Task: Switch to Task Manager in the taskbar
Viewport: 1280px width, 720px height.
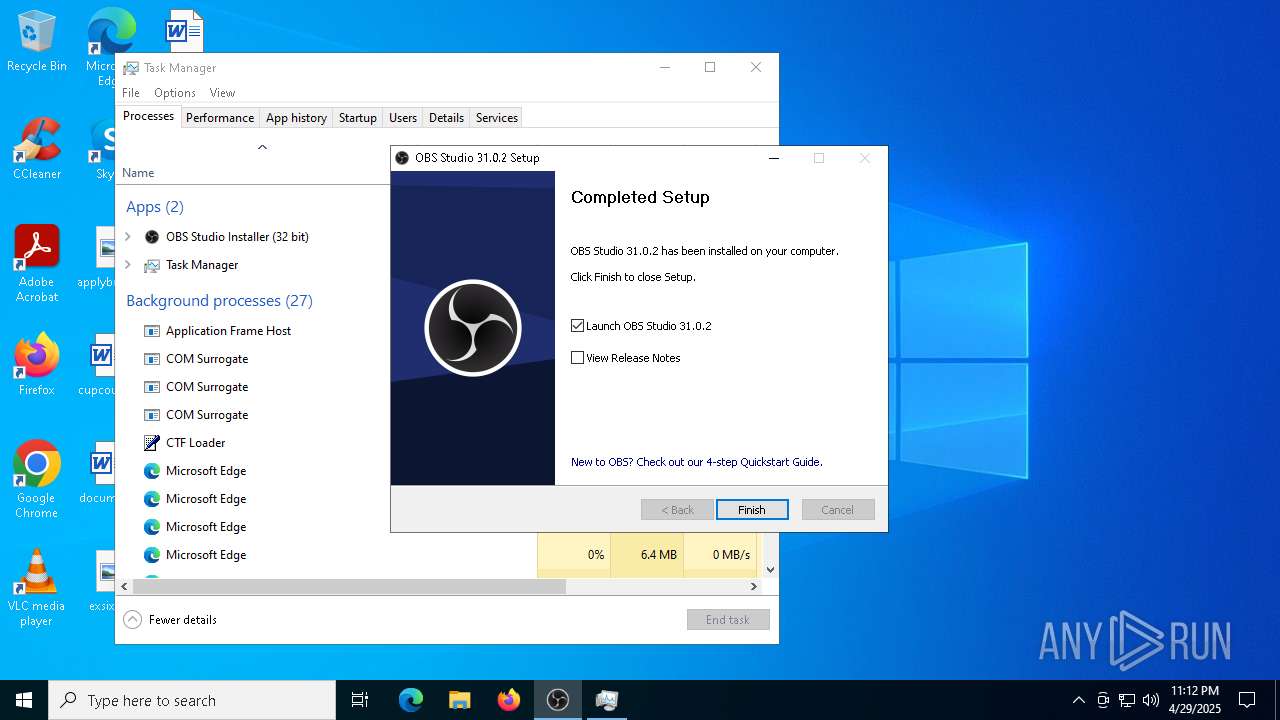Action: 607,700
